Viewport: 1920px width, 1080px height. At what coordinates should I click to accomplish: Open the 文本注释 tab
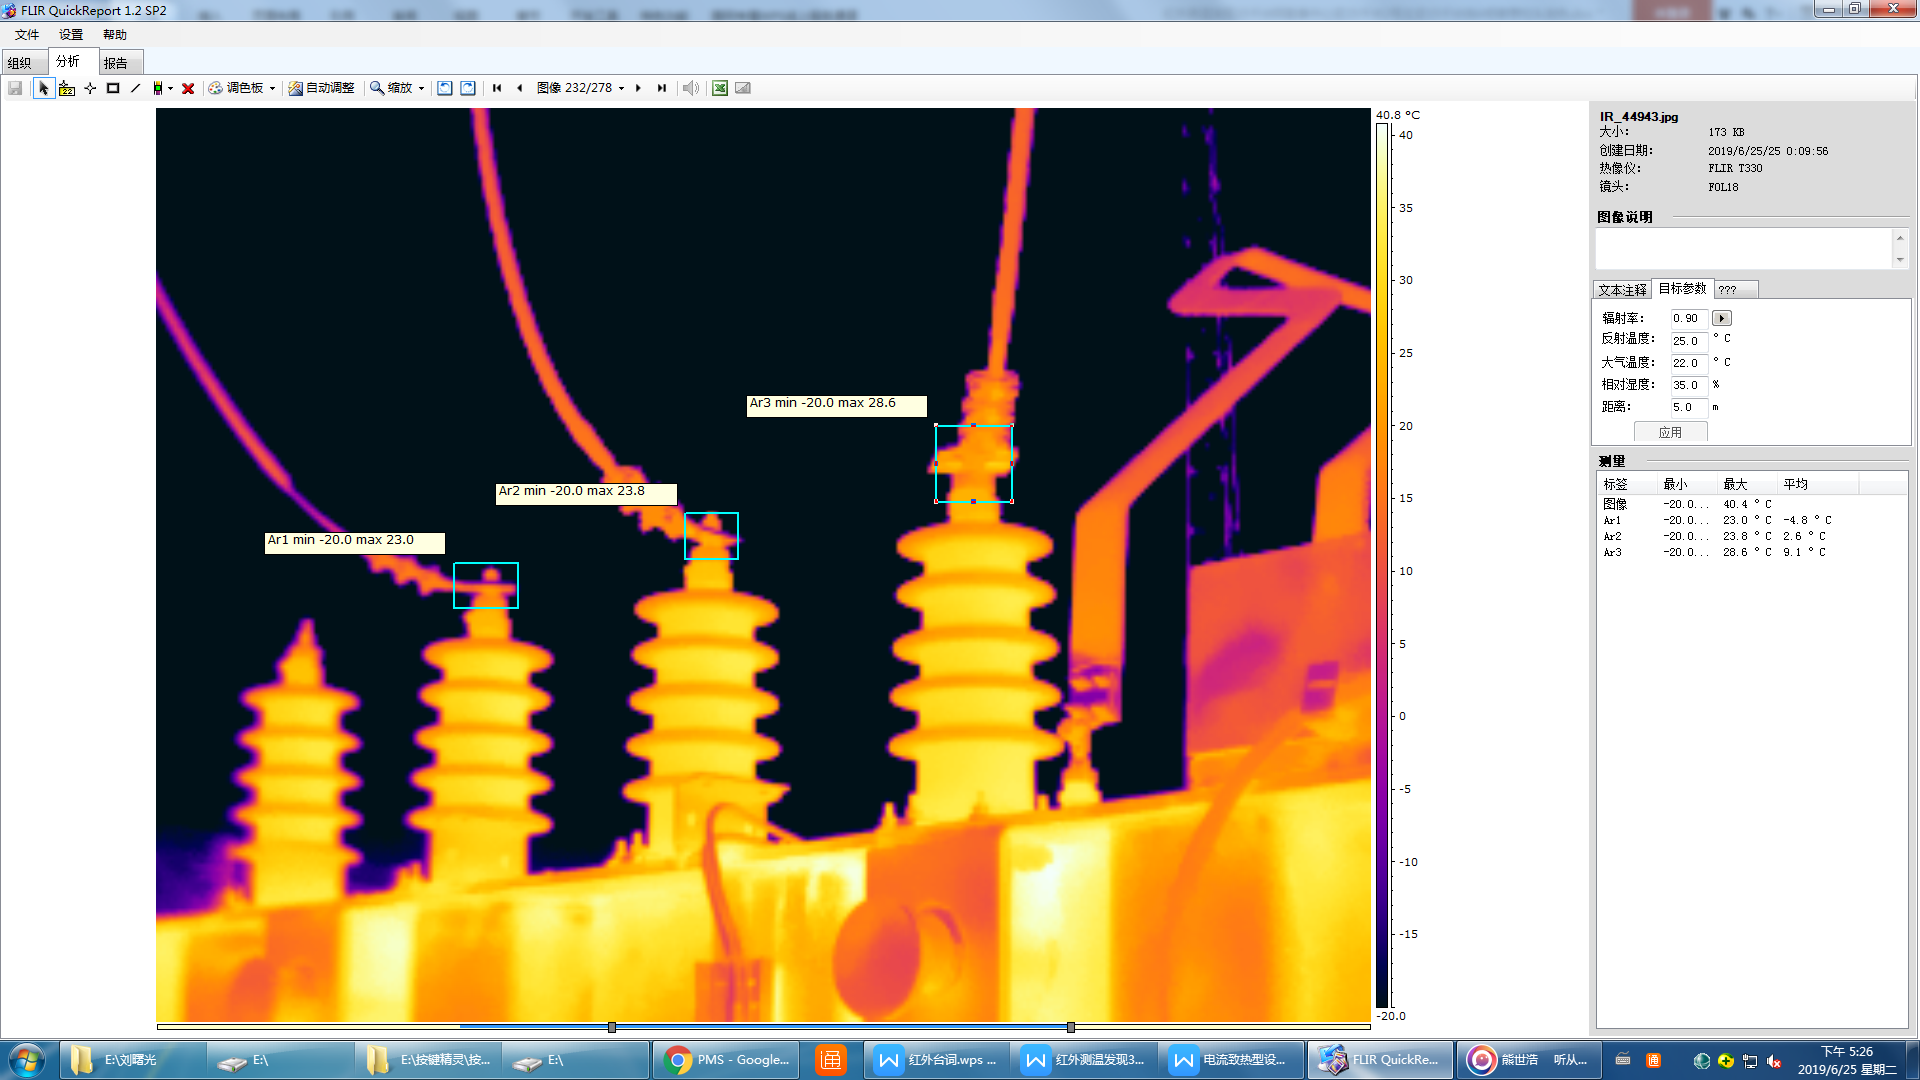pyautogui.click(x=1622, y=290)
